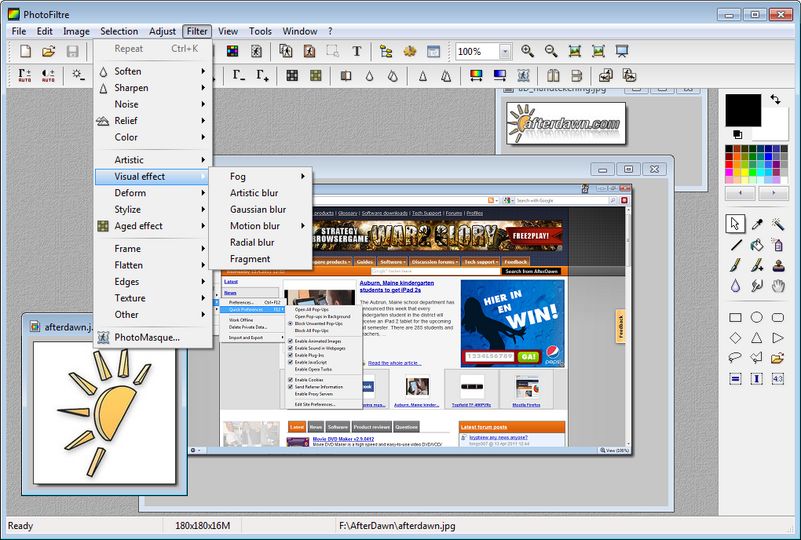Expand the Soften submenu

[x=153, y=71]
